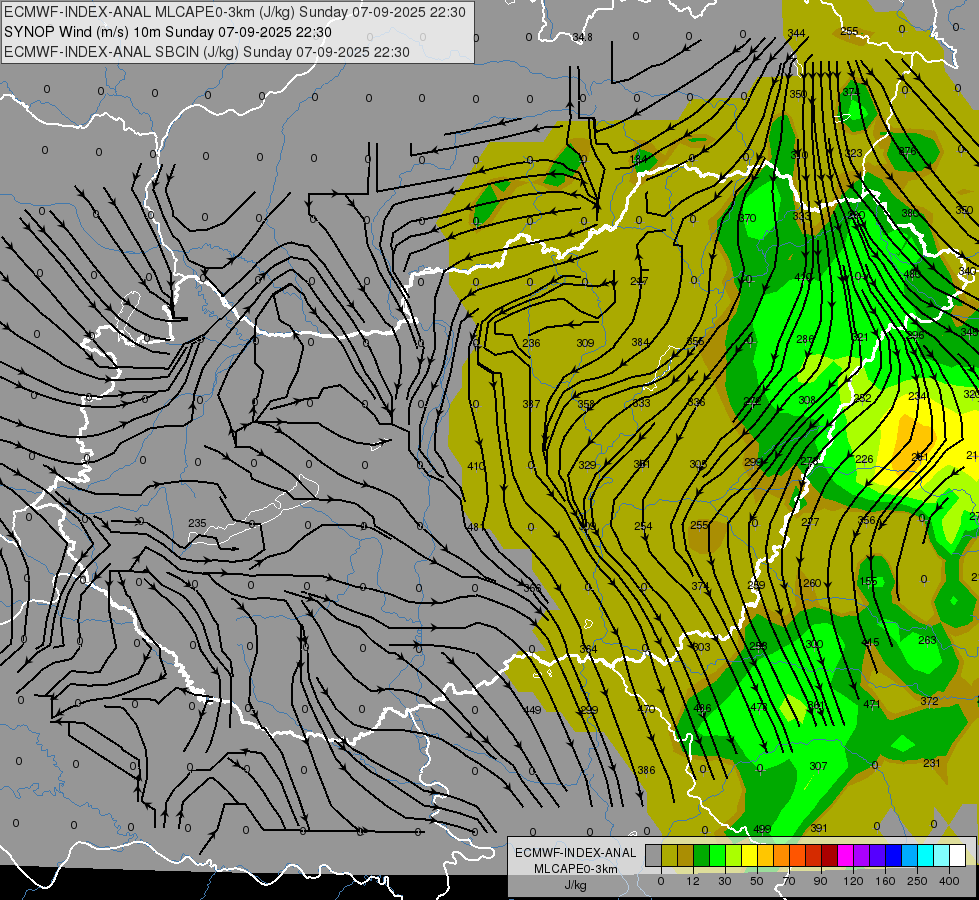Click the legend scale value 250

pyautogui.click(x=917, y=881)
